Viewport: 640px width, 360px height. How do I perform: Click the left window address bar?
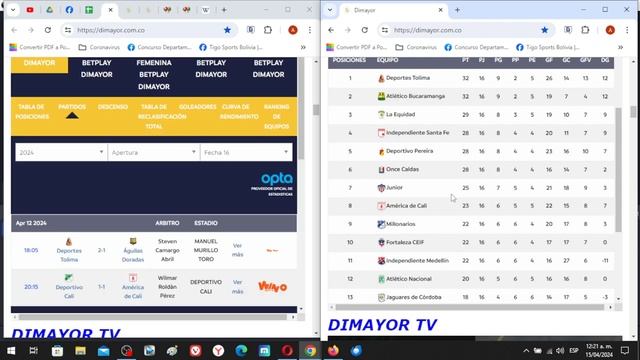pyautogui.click(x=147, y=30)
